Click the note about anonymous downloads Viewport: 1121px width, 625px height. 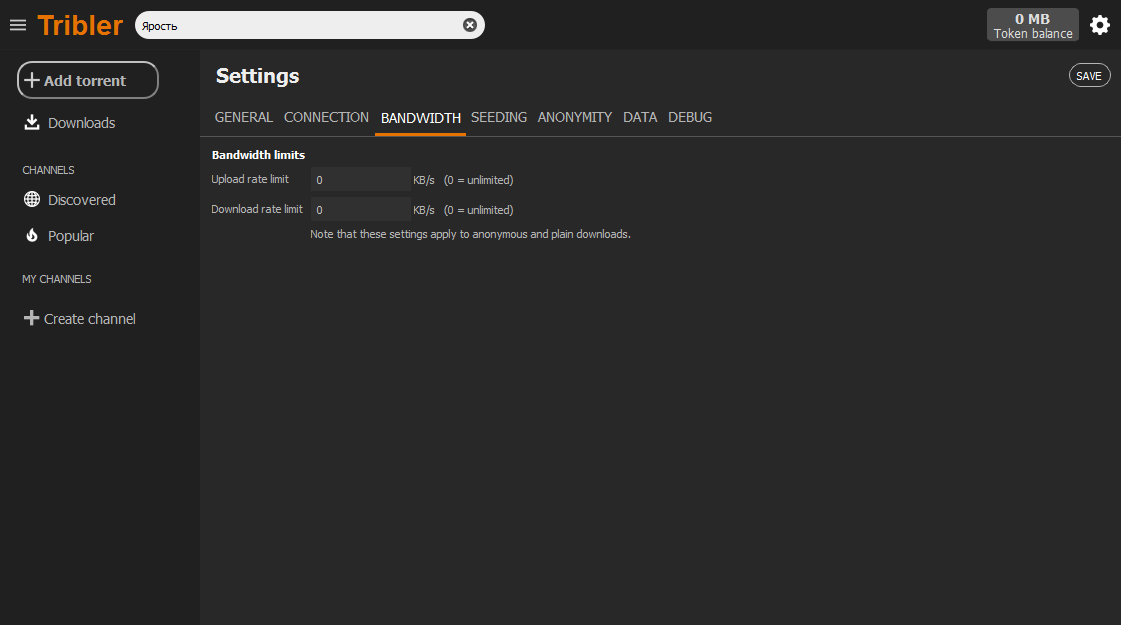[470, 235]
